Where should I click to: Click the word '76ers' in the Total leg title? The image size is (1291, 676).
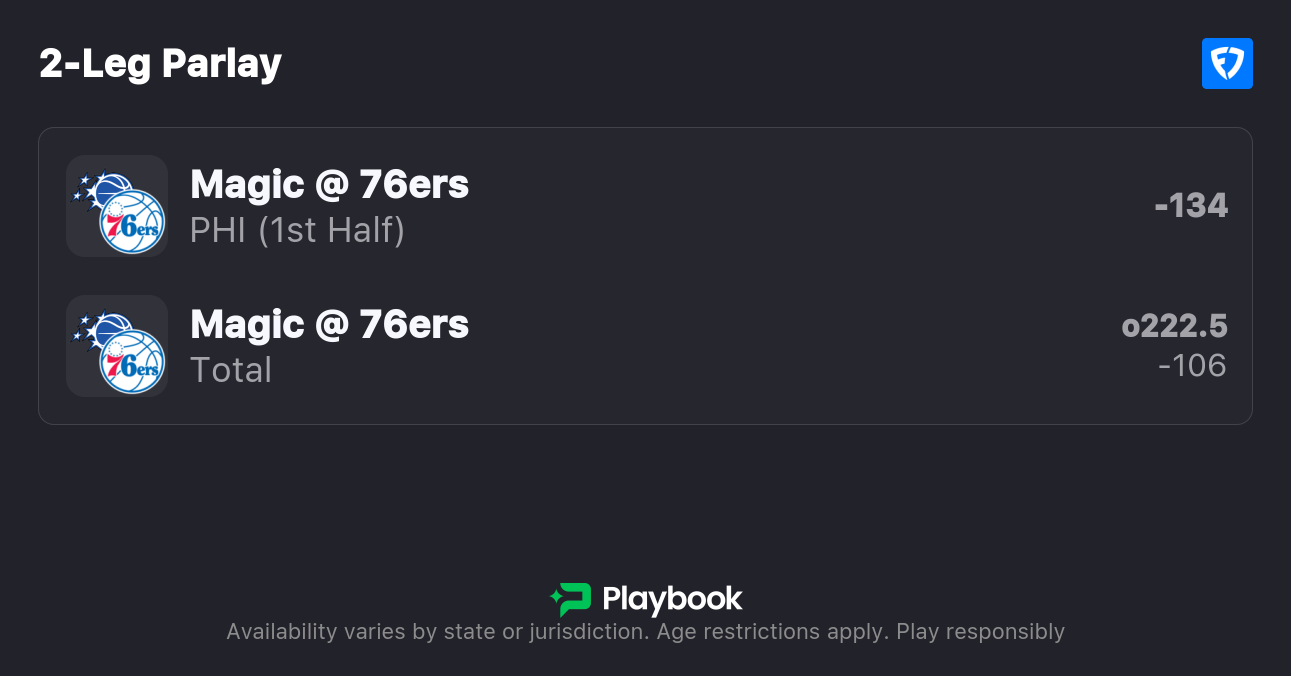tap(414, 324)
